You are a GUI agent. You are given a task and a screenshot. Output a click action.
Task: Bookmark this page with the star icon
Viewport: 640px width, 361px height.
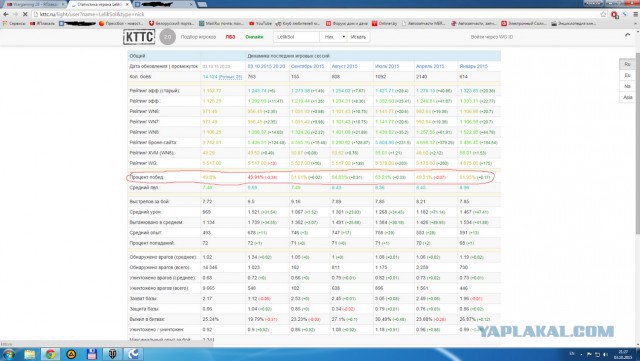(x=603, y=14)
